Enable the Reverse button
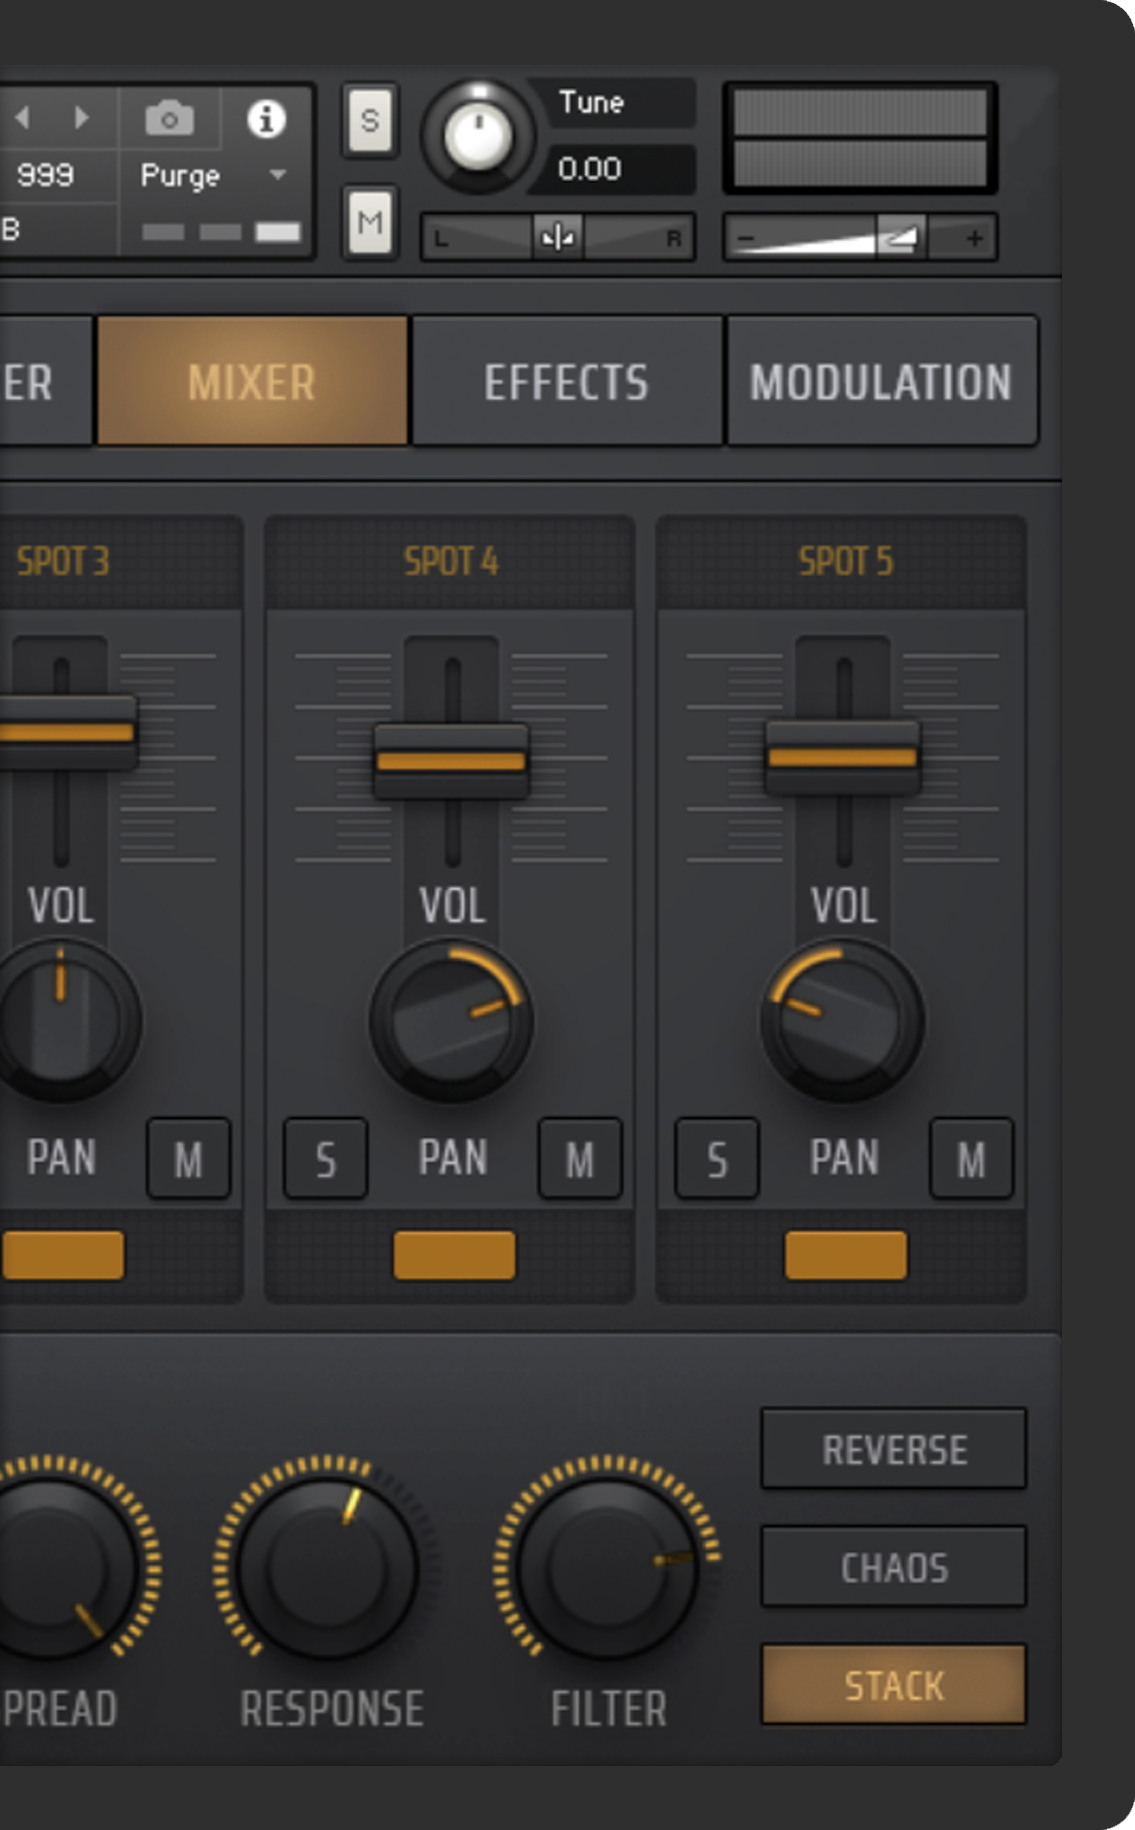The width and height of the screenshot is (1135, 1830). click(893, 1449)
